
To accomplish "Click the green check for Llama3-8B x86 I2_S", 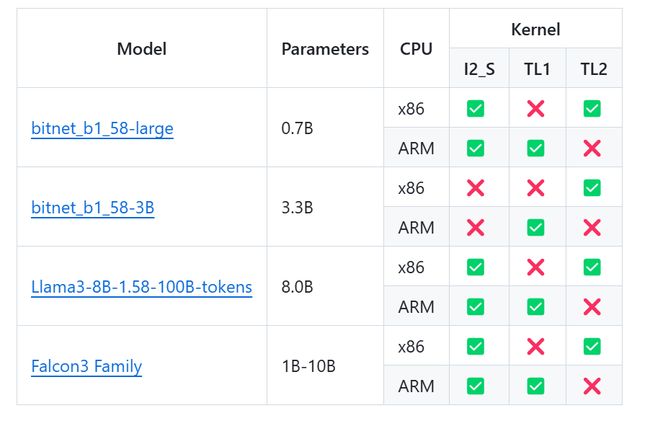I will tap(475, 267).
